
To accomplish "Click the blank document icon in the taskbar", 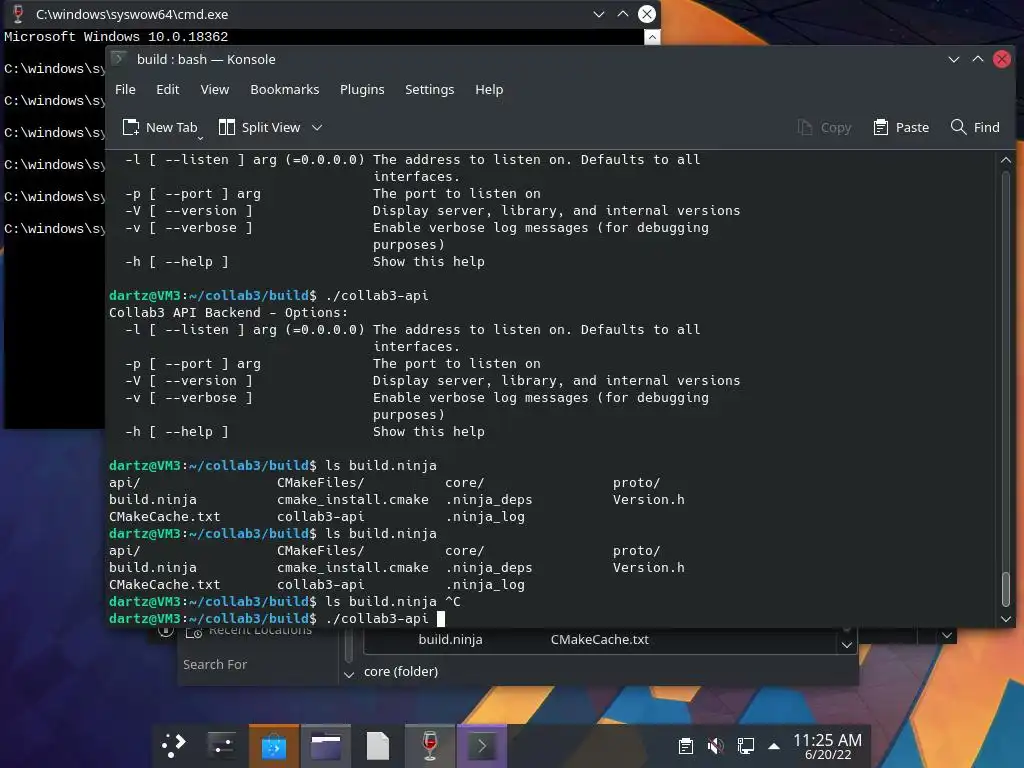I will pos(377,745).
